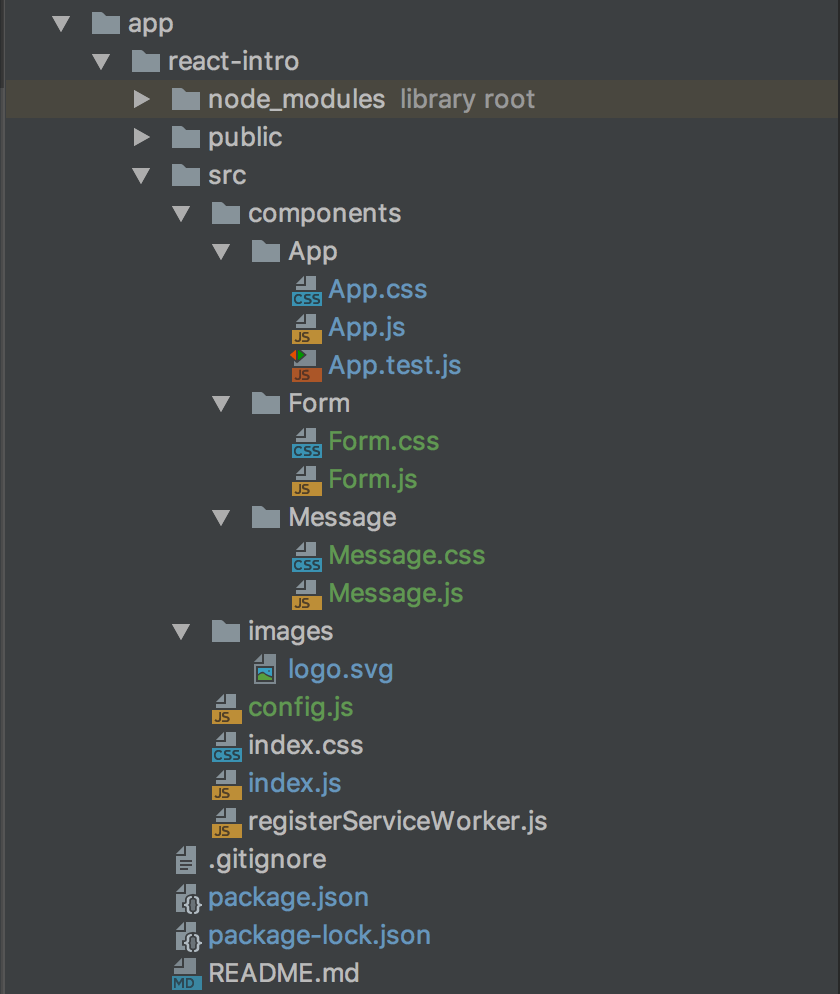The image size is (840, 994).
Task: Open the registerServiceWorker.js file
Action: 397,822
